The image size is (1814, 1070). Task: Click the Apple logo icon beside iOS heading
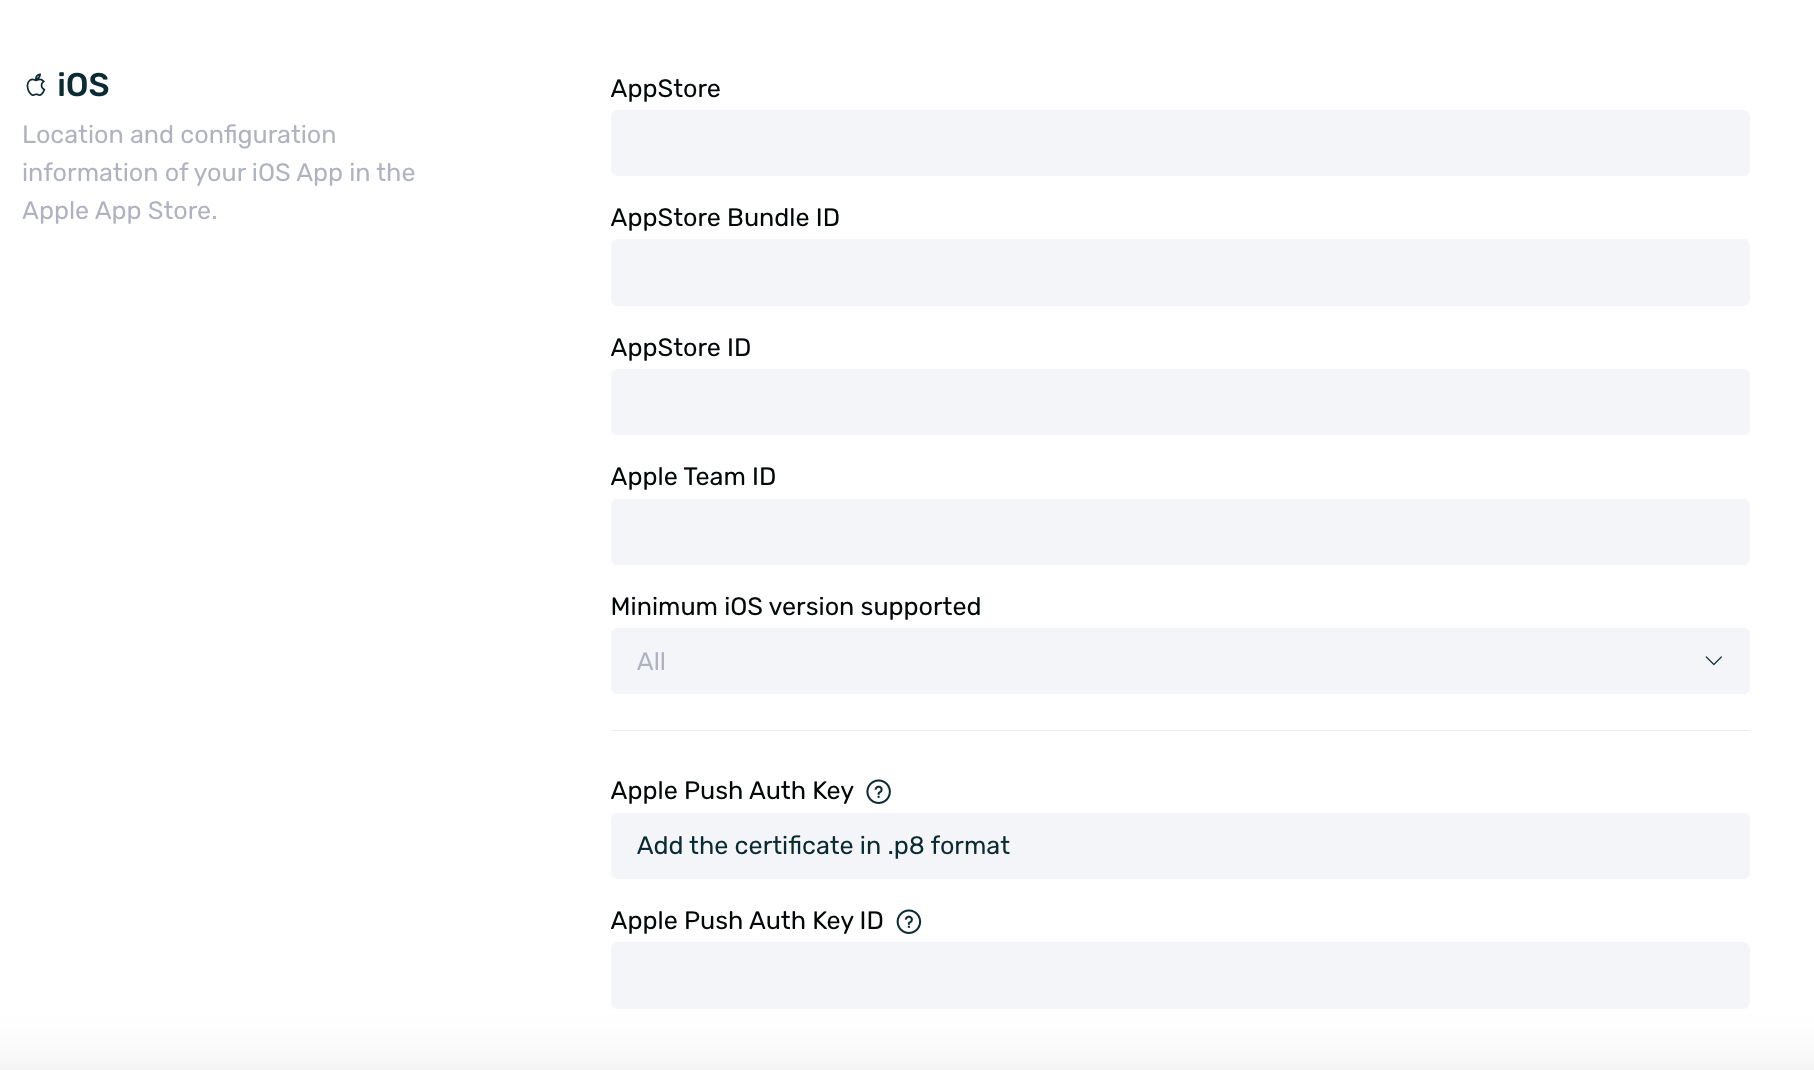(36, 86)
